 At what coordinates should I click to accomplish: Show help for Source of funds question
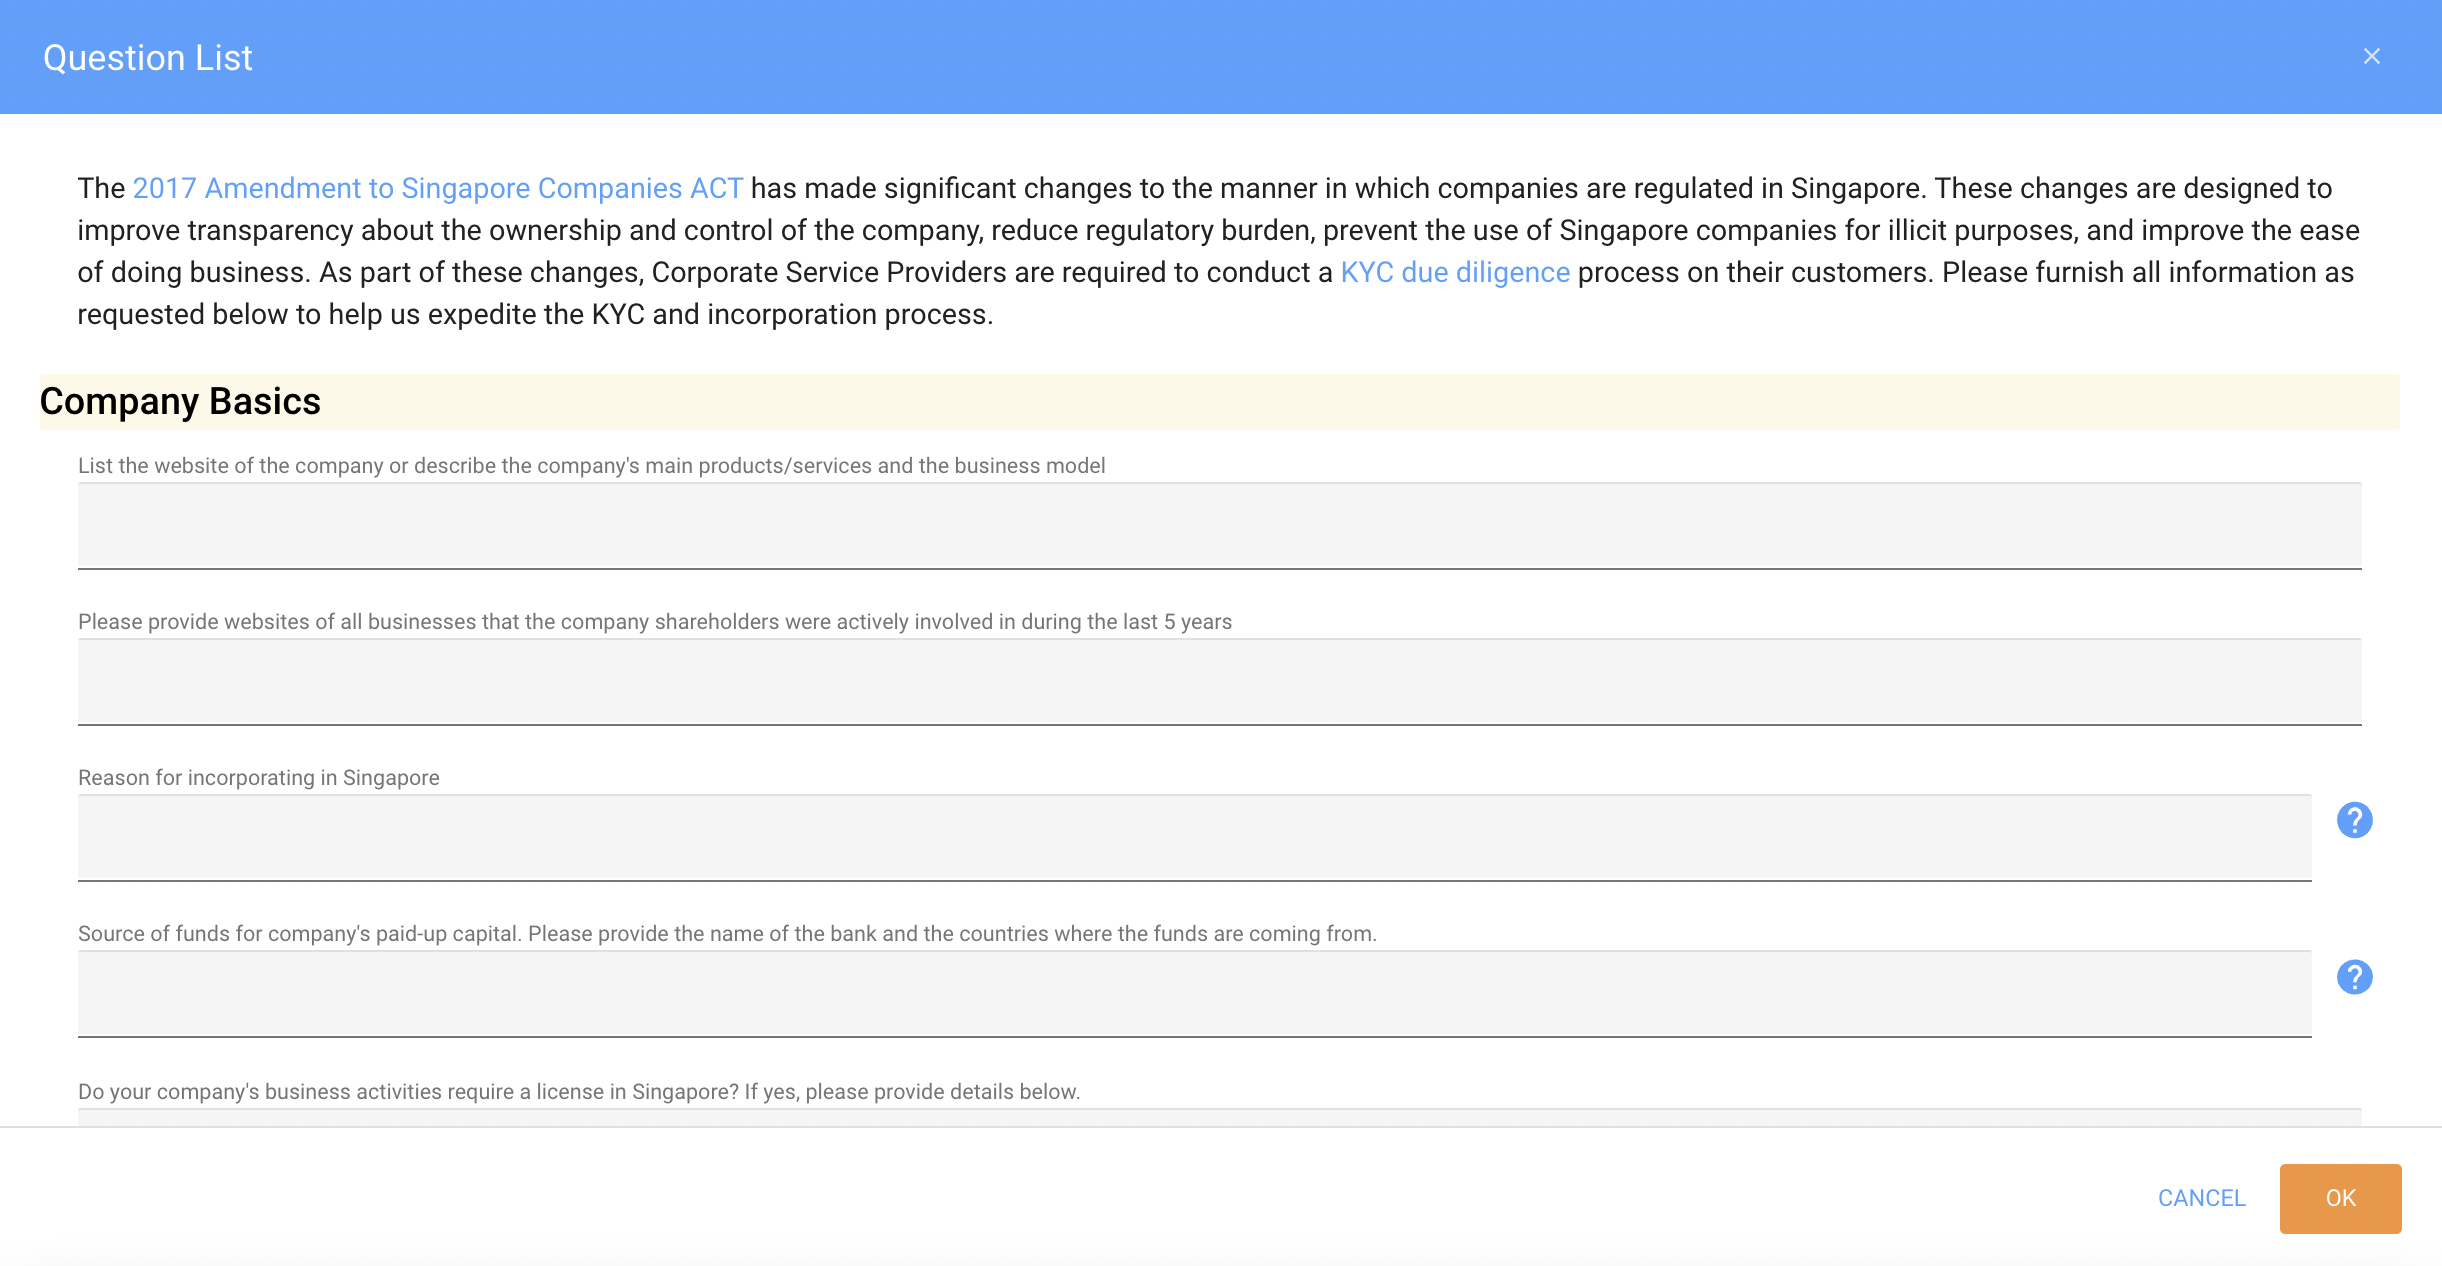coord(2355,977)
